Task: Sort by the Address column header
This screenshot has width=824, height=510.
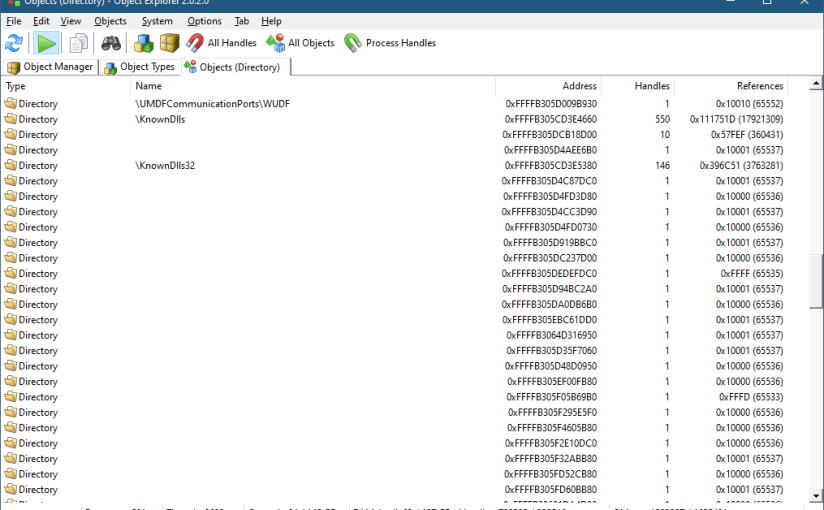Action: (x=548, y=86)
